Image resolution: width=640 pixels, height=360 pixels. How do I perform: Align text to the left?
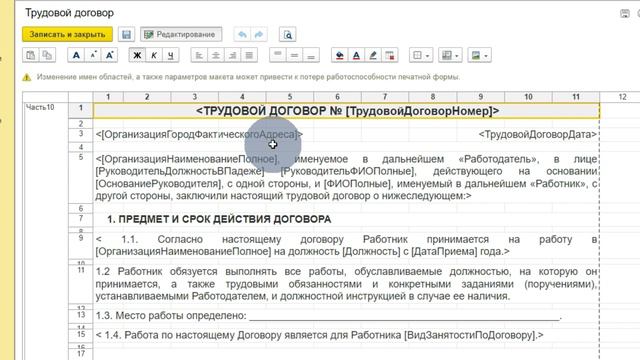(x=199, y=55)
